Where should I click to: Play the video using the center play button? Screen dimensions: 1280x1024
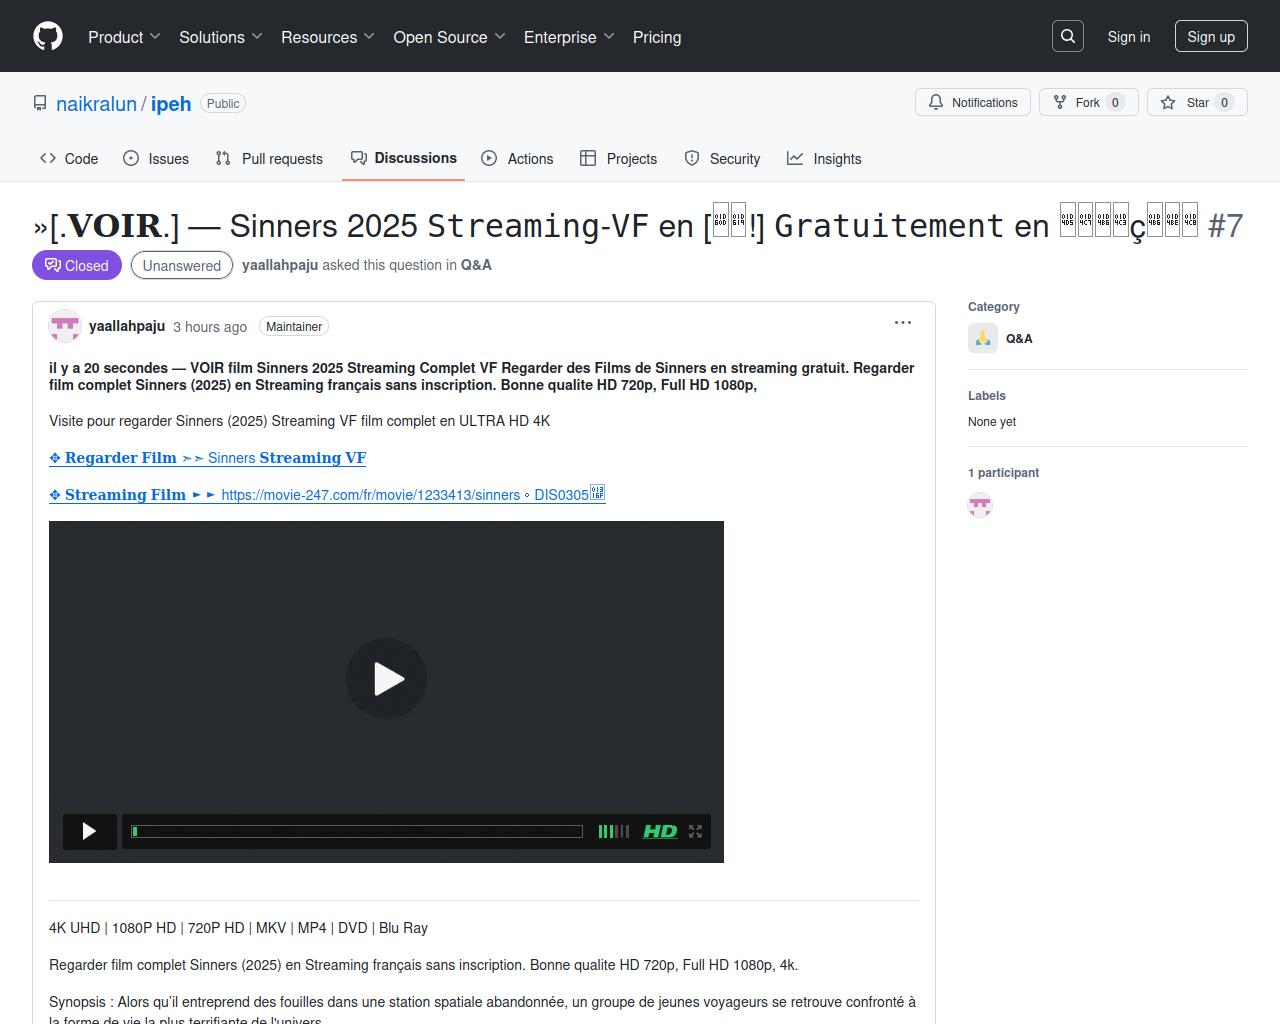tap(387, 679)
